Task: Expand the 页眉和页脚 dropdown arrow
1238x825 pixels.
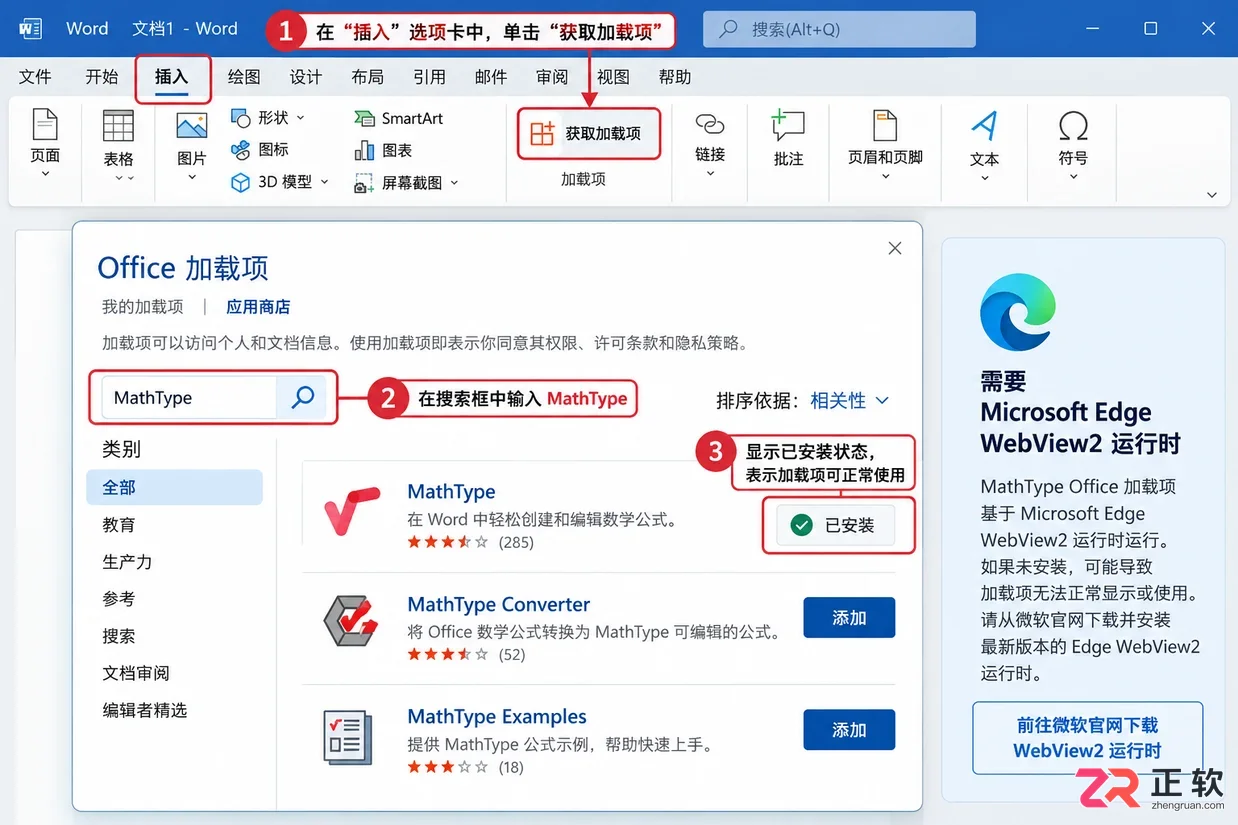Action: pyautogui.click(x=885, y=177)
